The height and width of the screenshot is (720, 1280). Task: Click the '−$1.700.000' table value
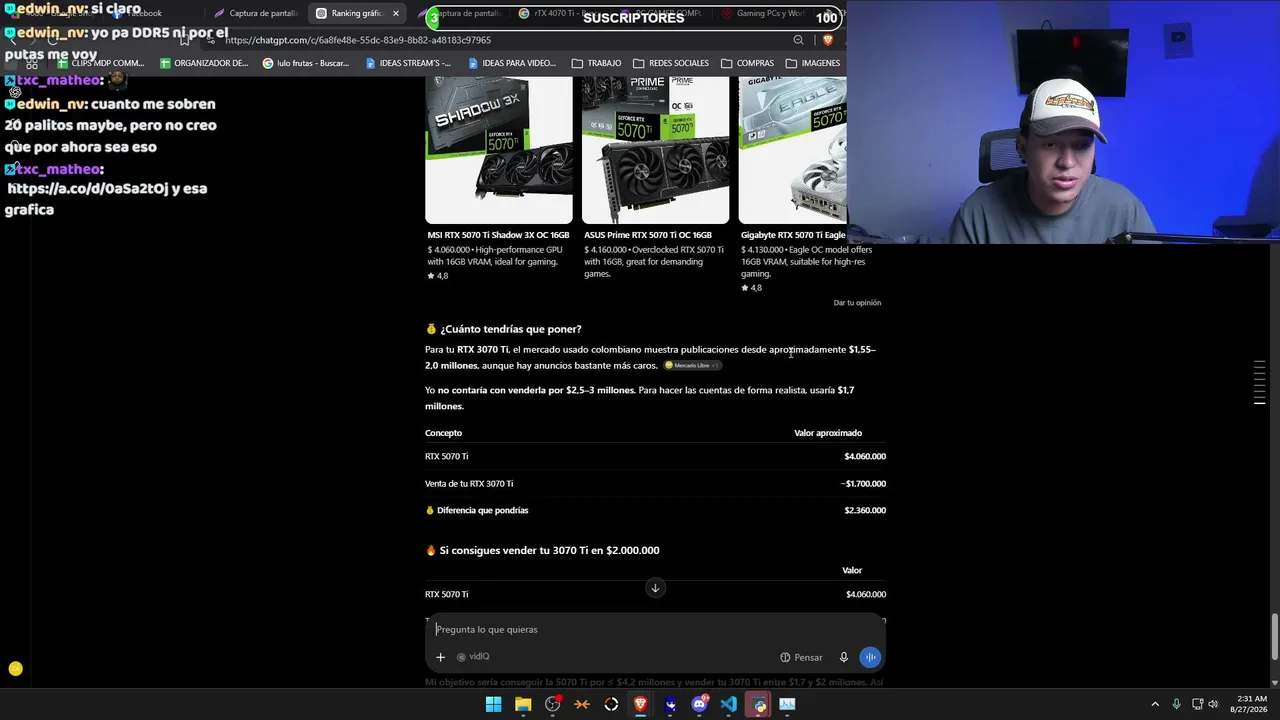(x=863, y=484)
